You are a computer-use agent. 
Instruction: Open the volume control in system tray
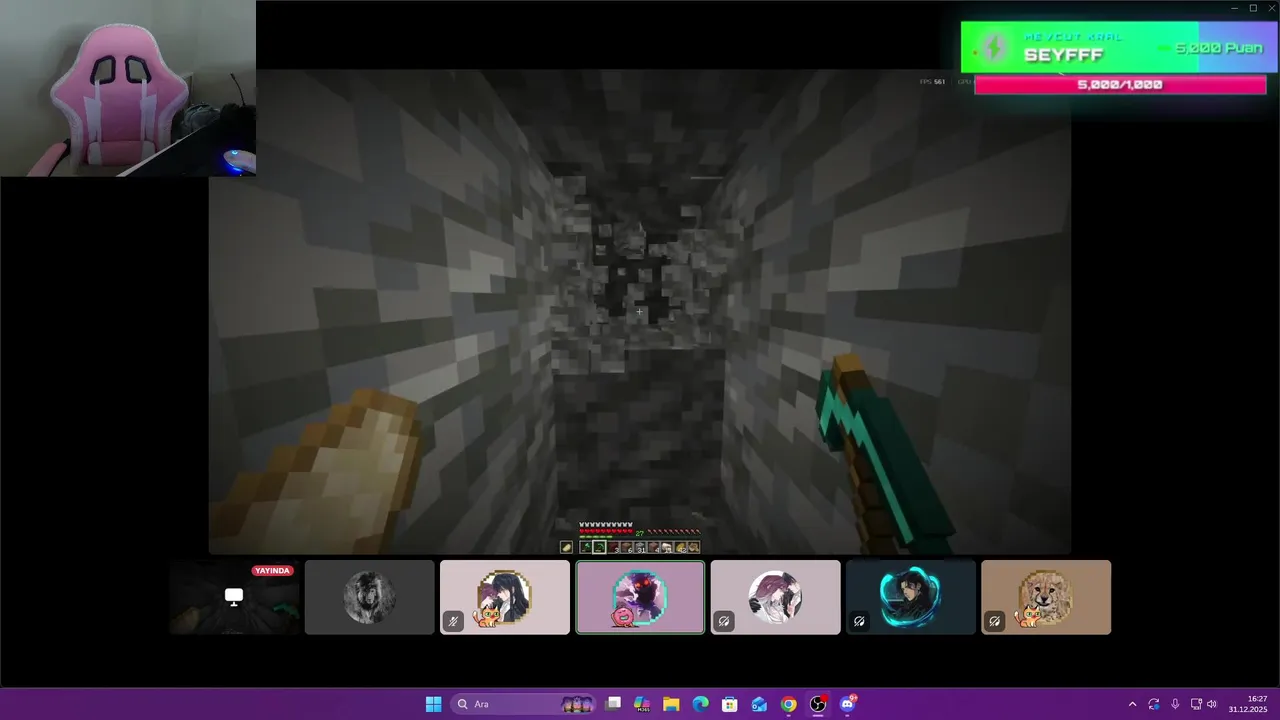coord(1212,704)
